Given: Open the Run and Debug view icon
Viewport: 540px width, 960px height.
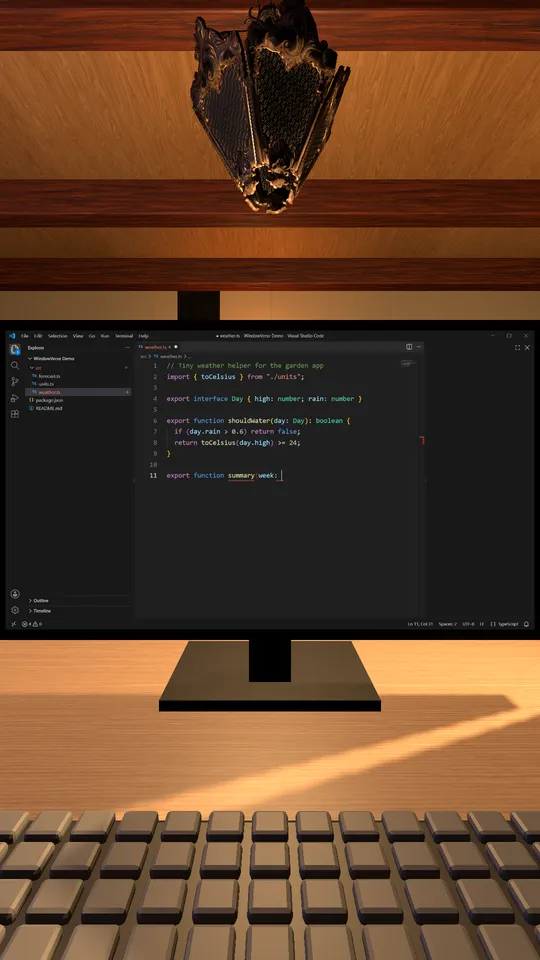Looking at the screenshot, I should [15, 398].
